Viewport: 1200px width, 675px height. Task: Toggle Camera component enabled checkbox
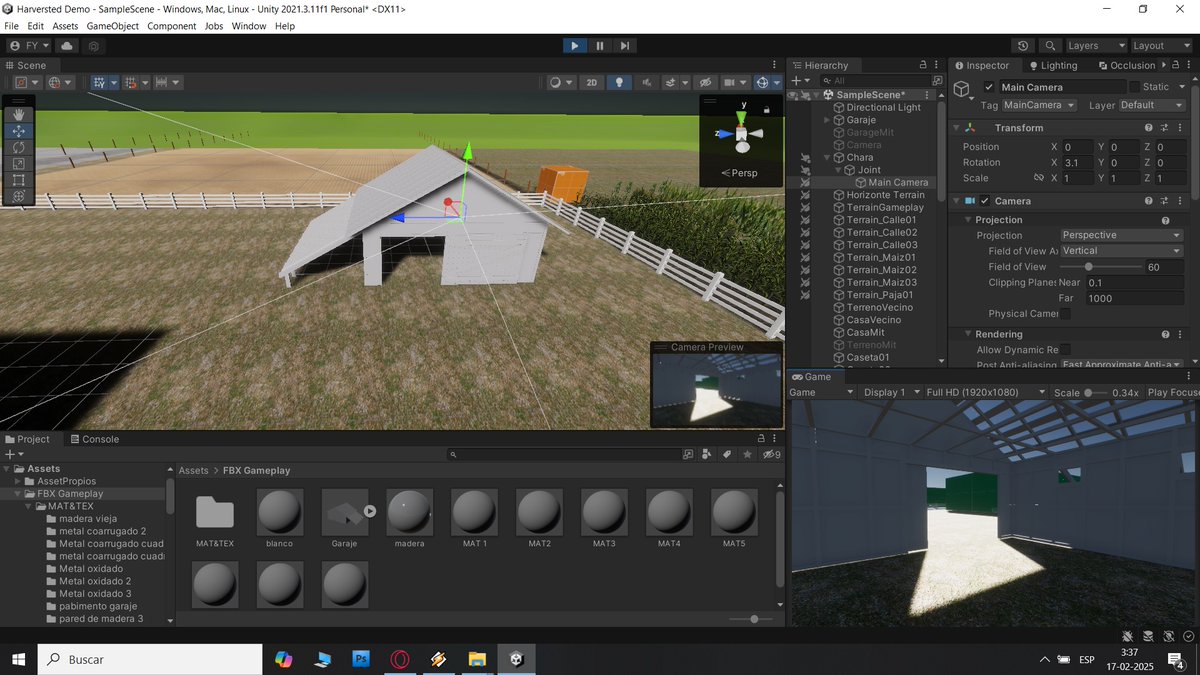tap(985, 201)
